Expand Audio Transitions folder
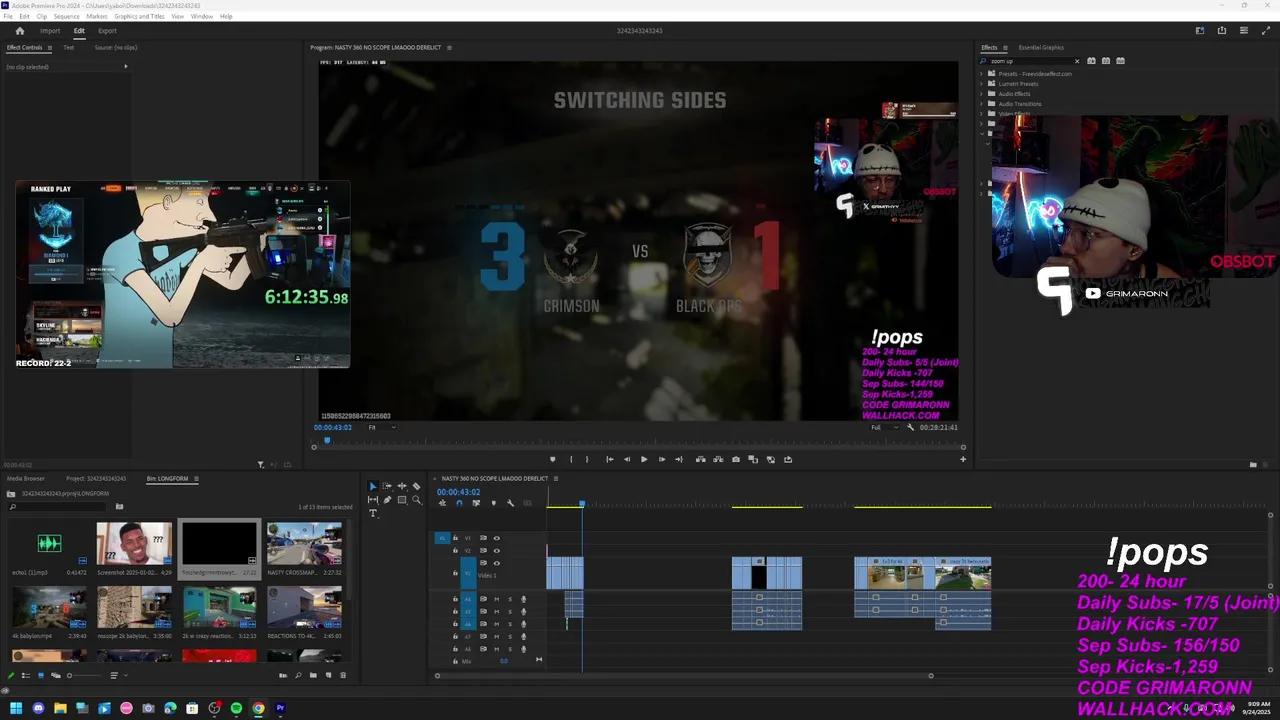 click(x=981, y=104)
